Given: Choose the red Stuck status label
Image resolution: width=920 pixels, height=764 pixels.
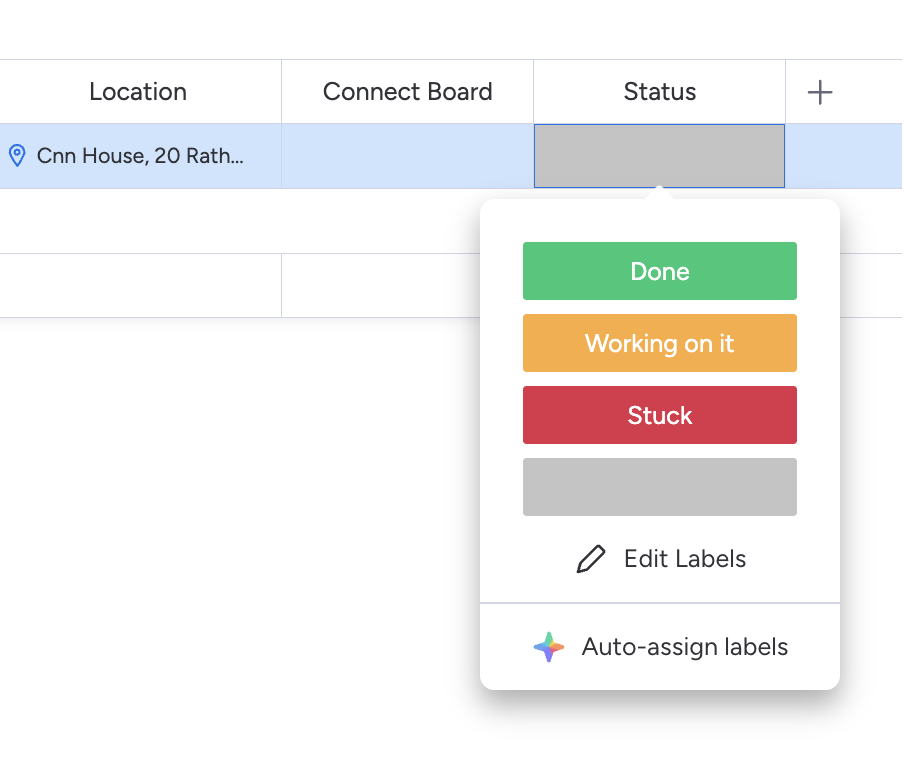Looking at the screenshot, I should 659,415.
